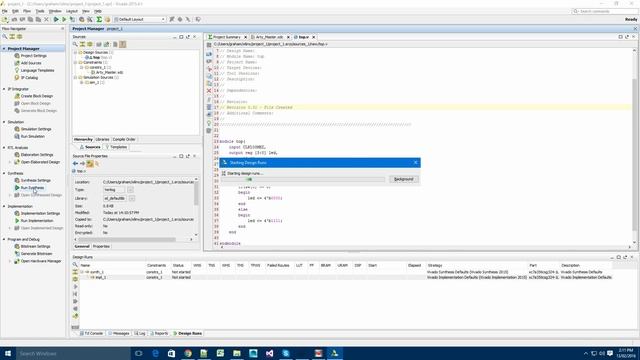
Task: Switch to Templates tab
Action: (116, 147)
